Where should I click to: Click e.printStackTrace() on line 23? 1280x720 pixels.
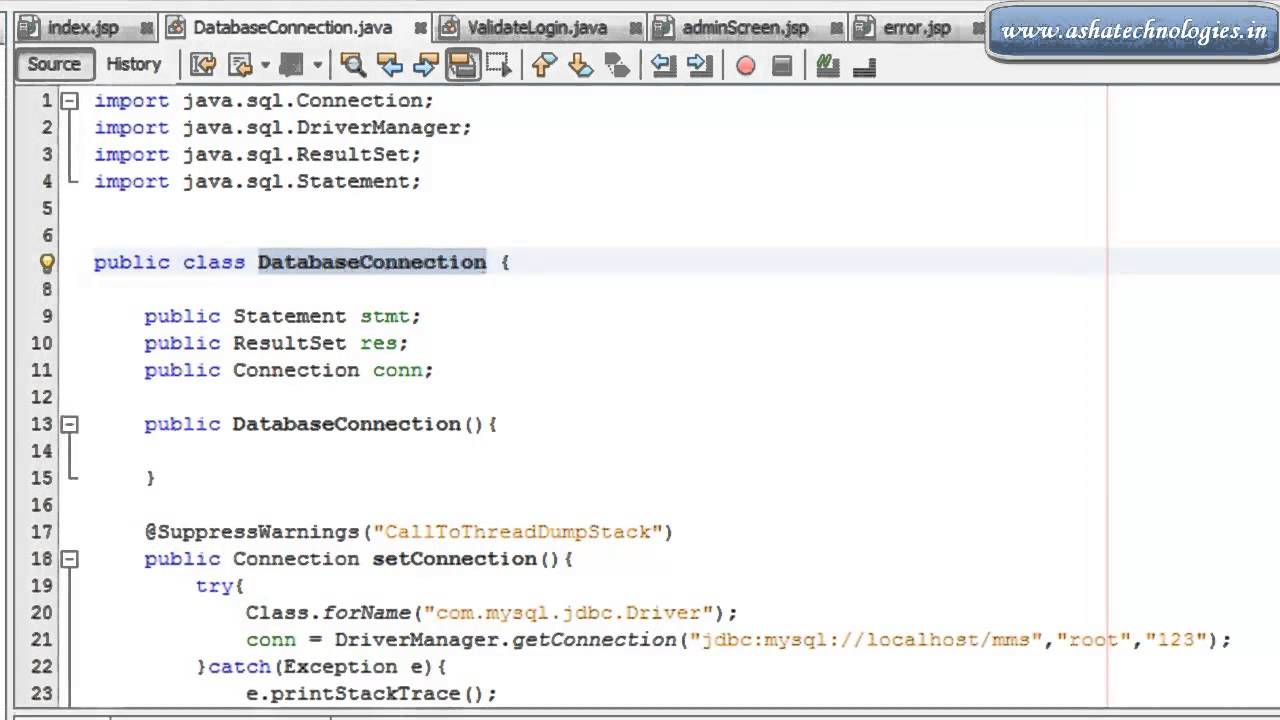371,694
